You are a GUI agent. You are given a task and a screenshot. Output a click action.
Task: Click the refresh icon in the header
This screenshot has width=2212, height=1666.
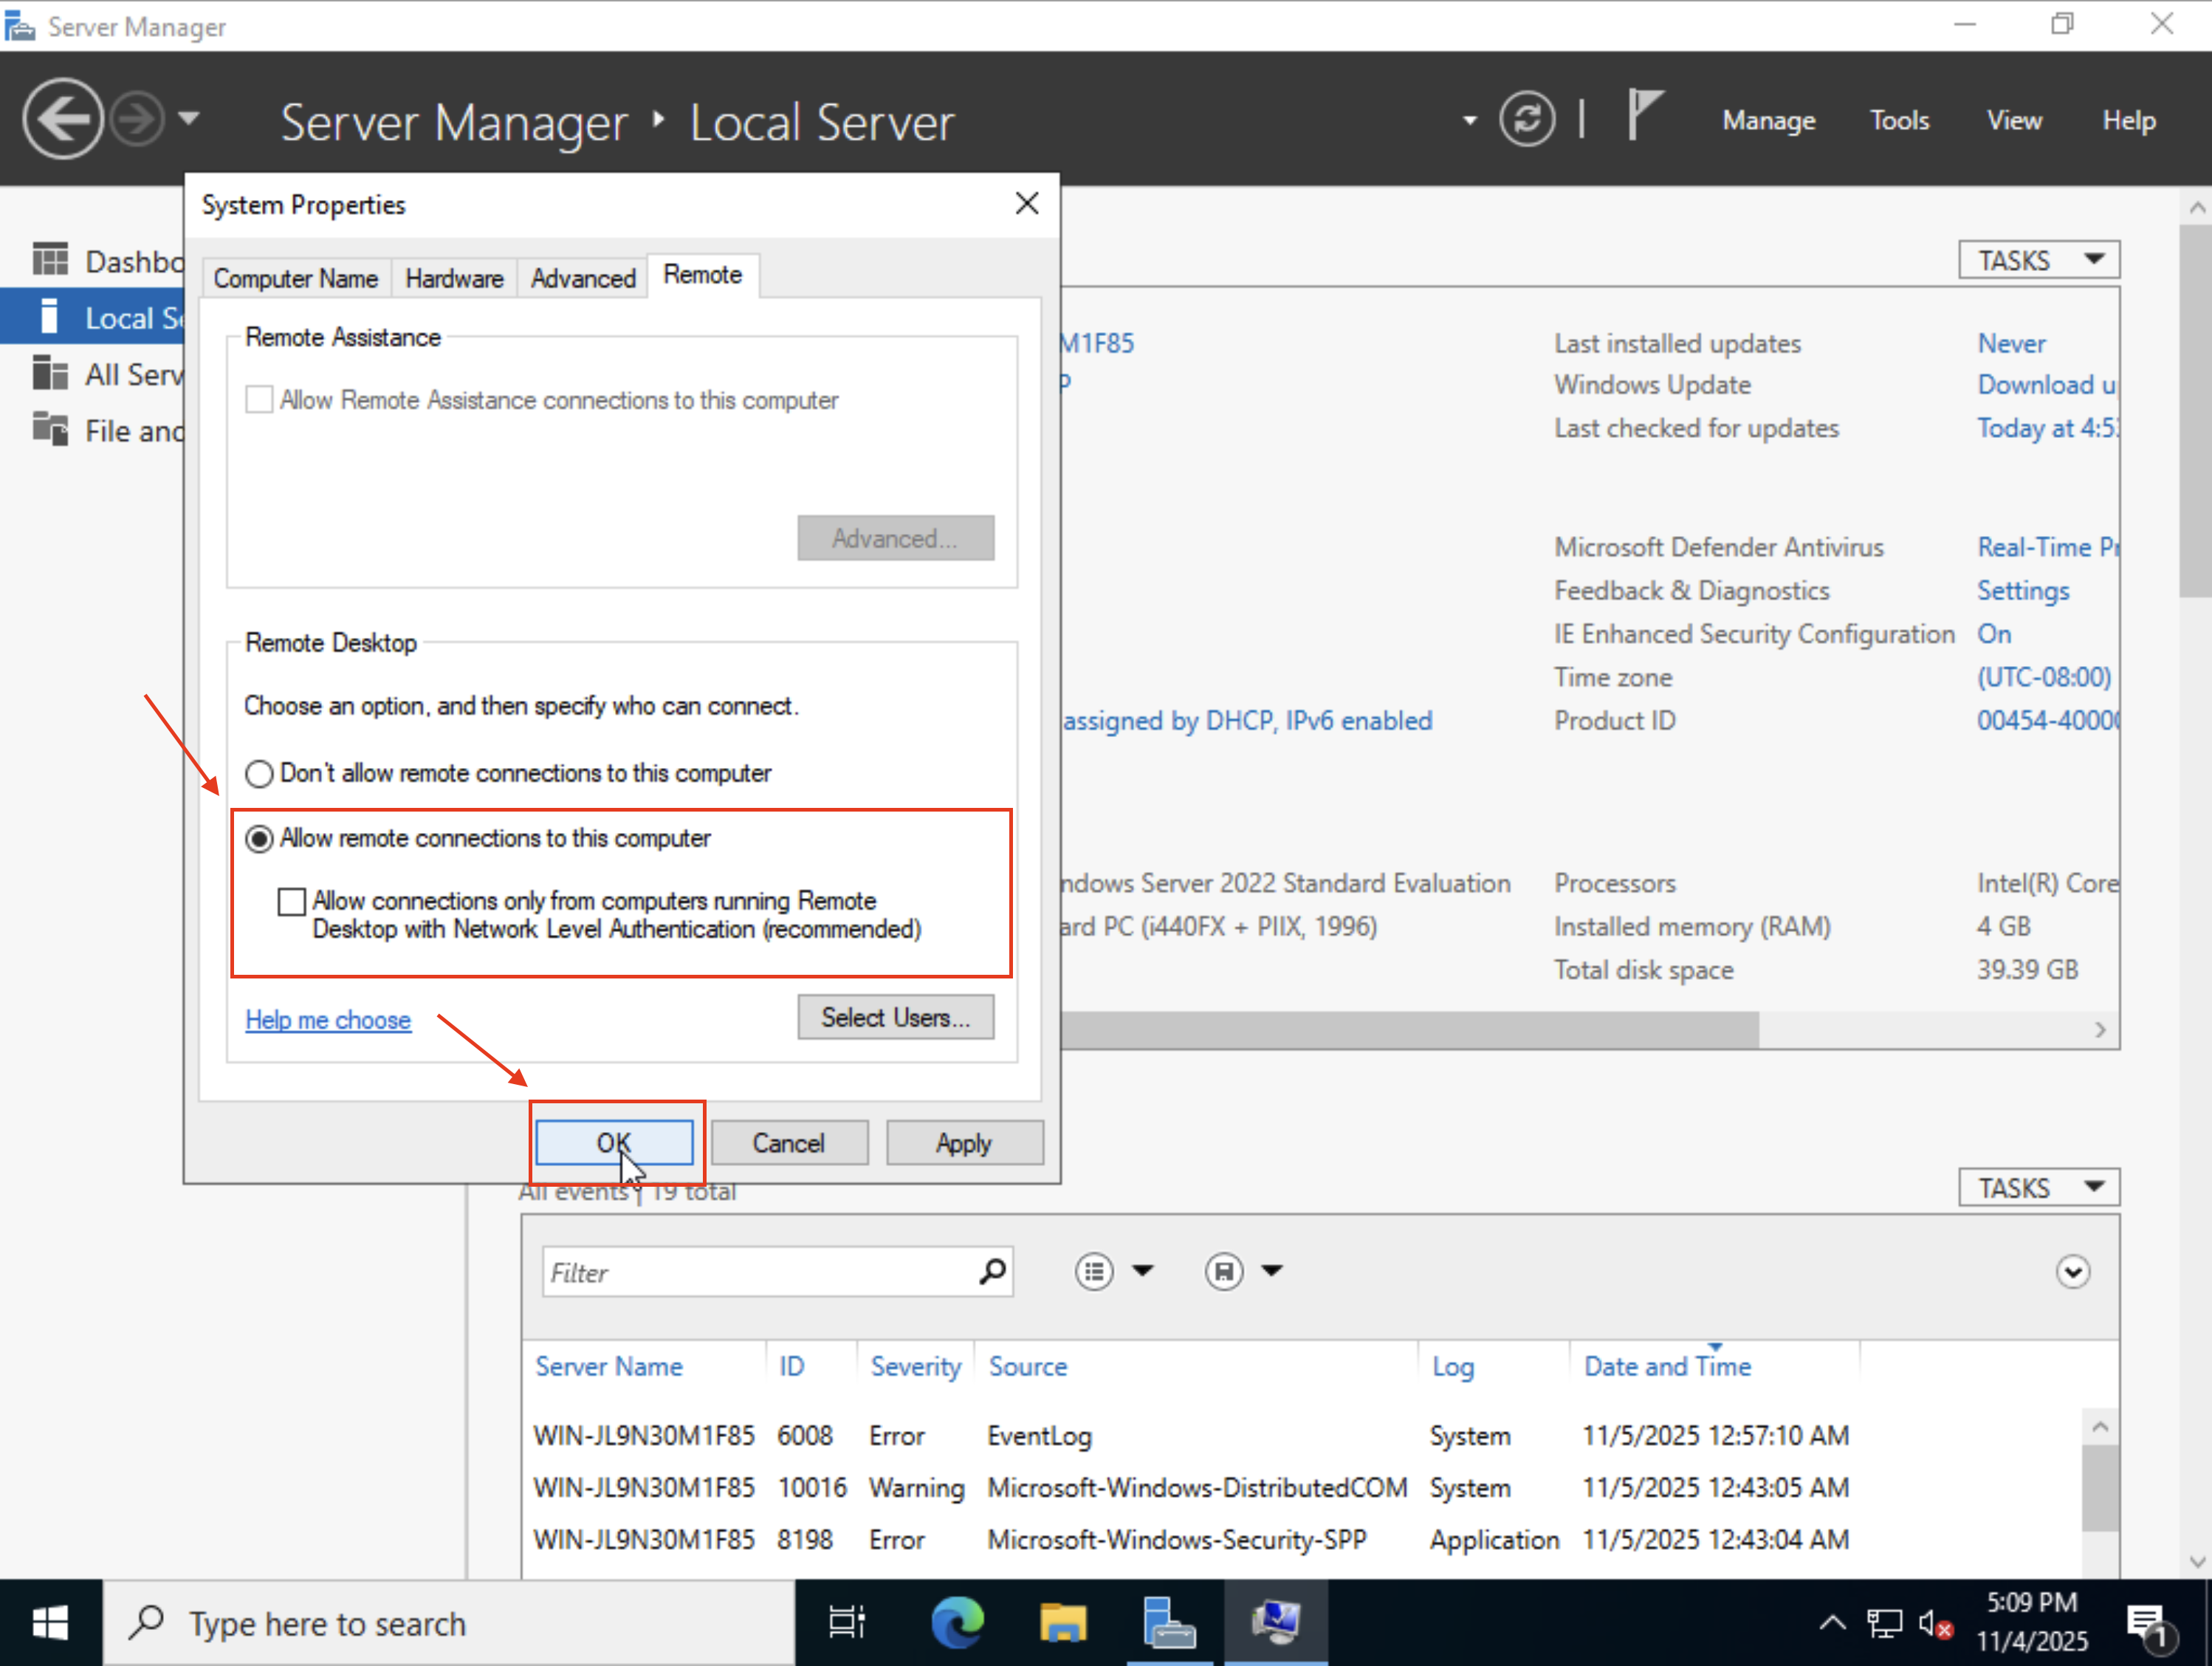click(x=1527, y=118)
